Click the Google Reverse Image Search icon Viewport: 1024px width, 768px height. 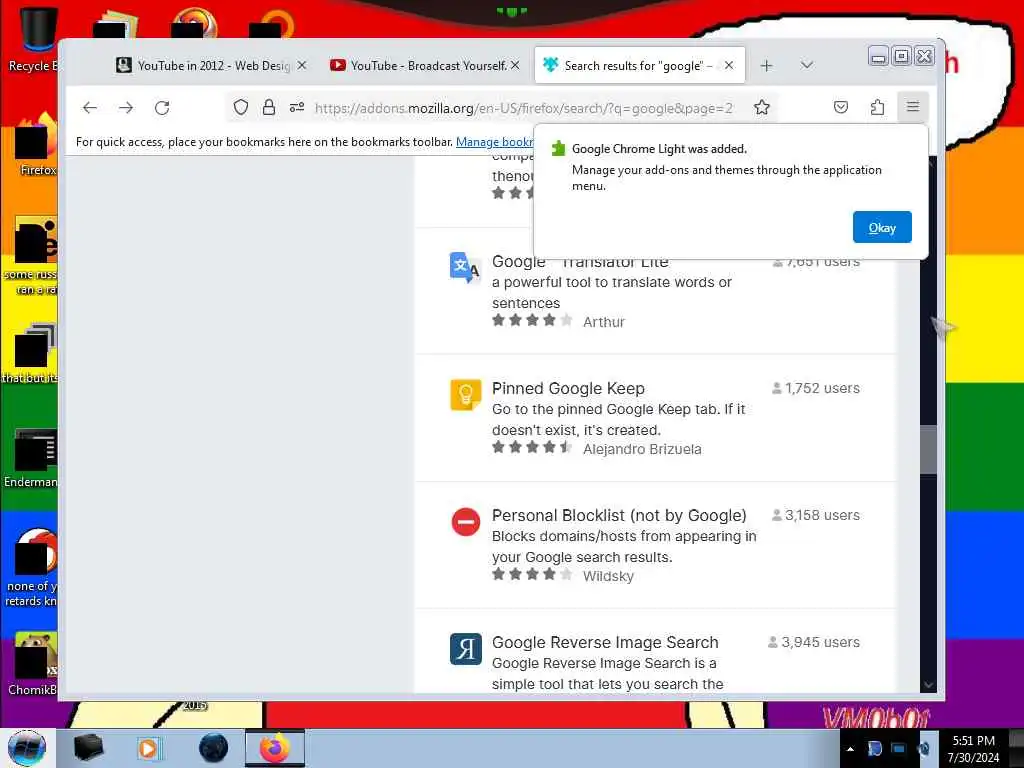point(466,649)
